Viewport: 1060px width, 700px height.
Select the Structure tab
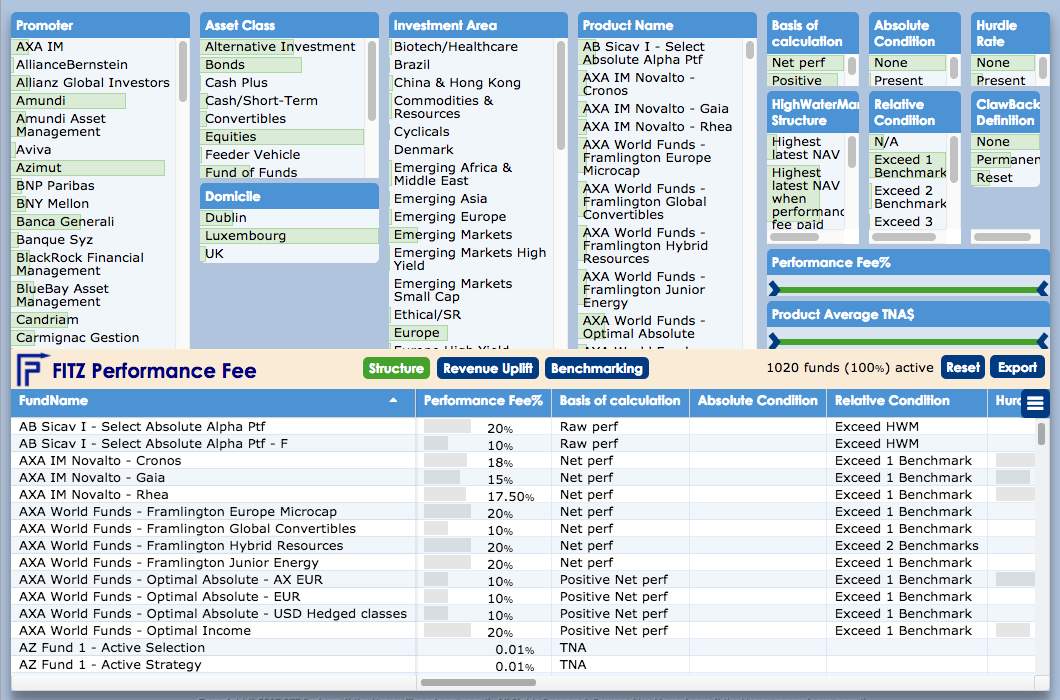396,368
